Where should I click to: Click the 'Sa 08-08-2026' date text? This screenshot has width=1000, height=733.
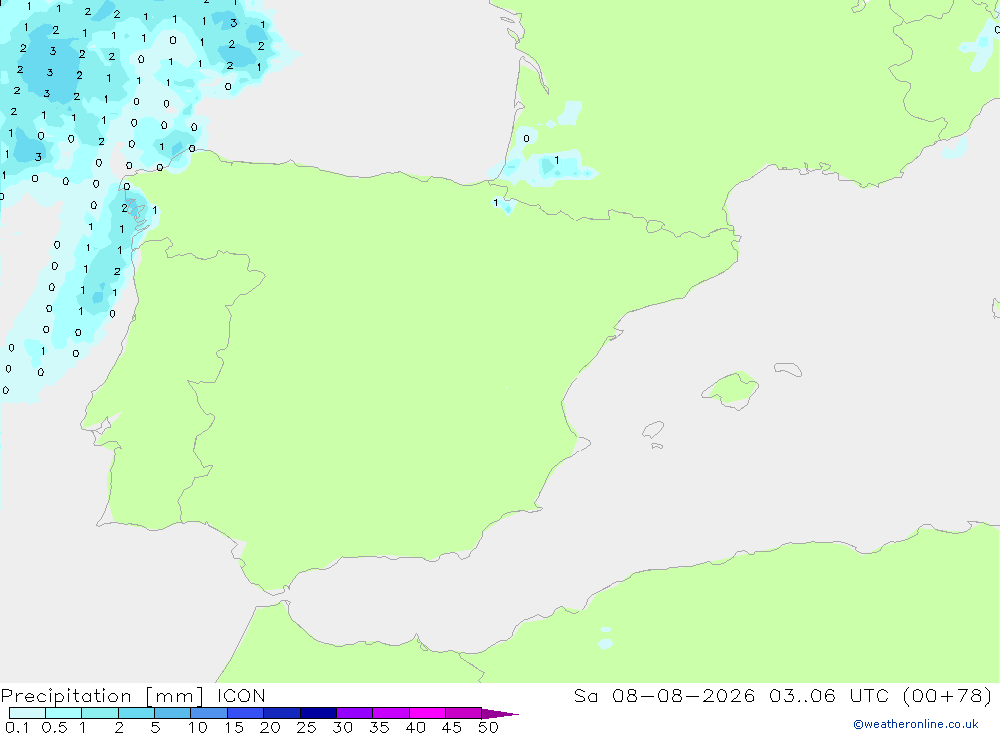pyautogui.click(x=664, y=696)
